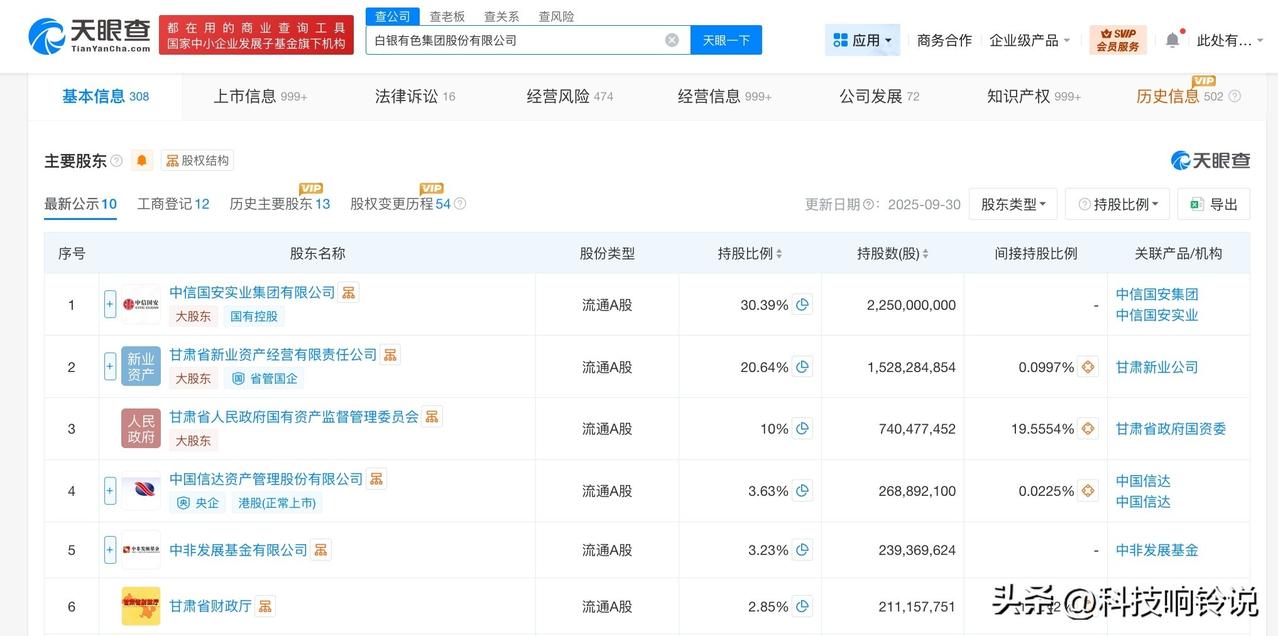1278x636 pixels.
Task: Switch to the 上市信息 999+ tab
Action: (x=260, y=96)
